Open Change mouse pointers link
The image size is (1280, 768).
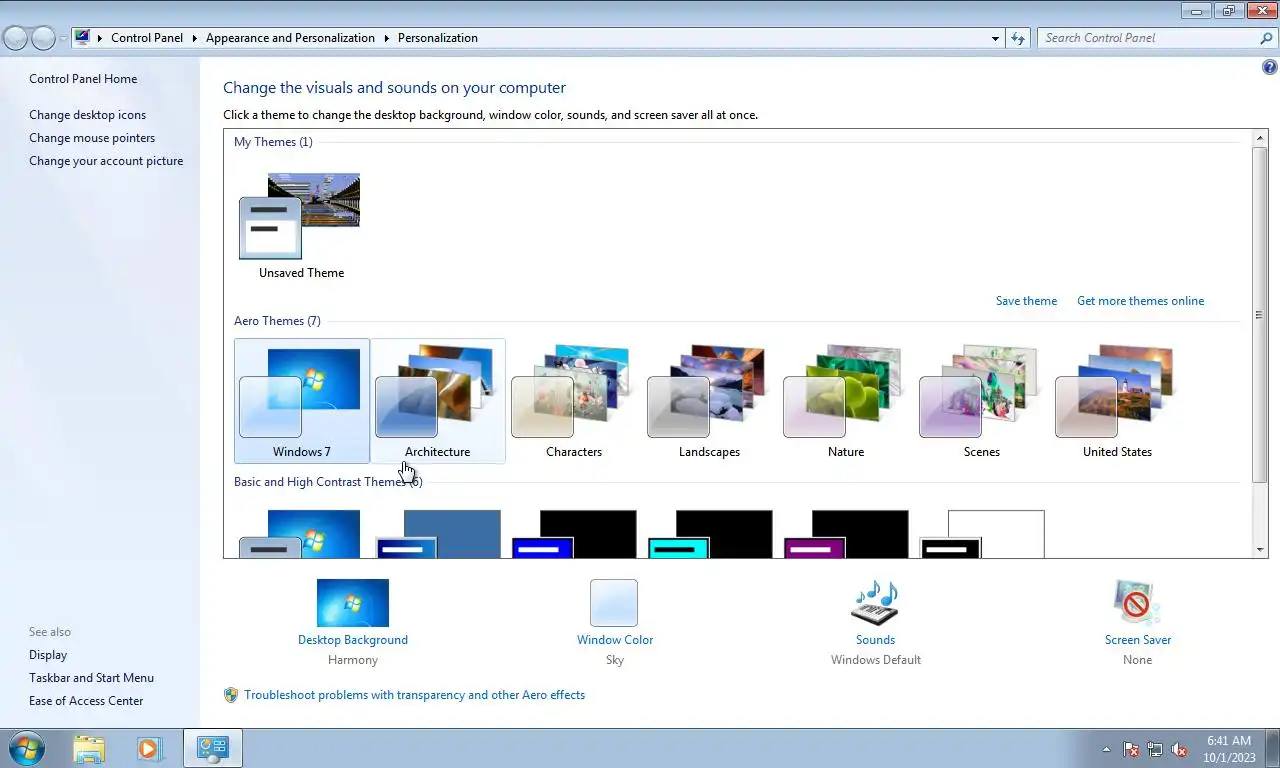click(x=92, y=138)
